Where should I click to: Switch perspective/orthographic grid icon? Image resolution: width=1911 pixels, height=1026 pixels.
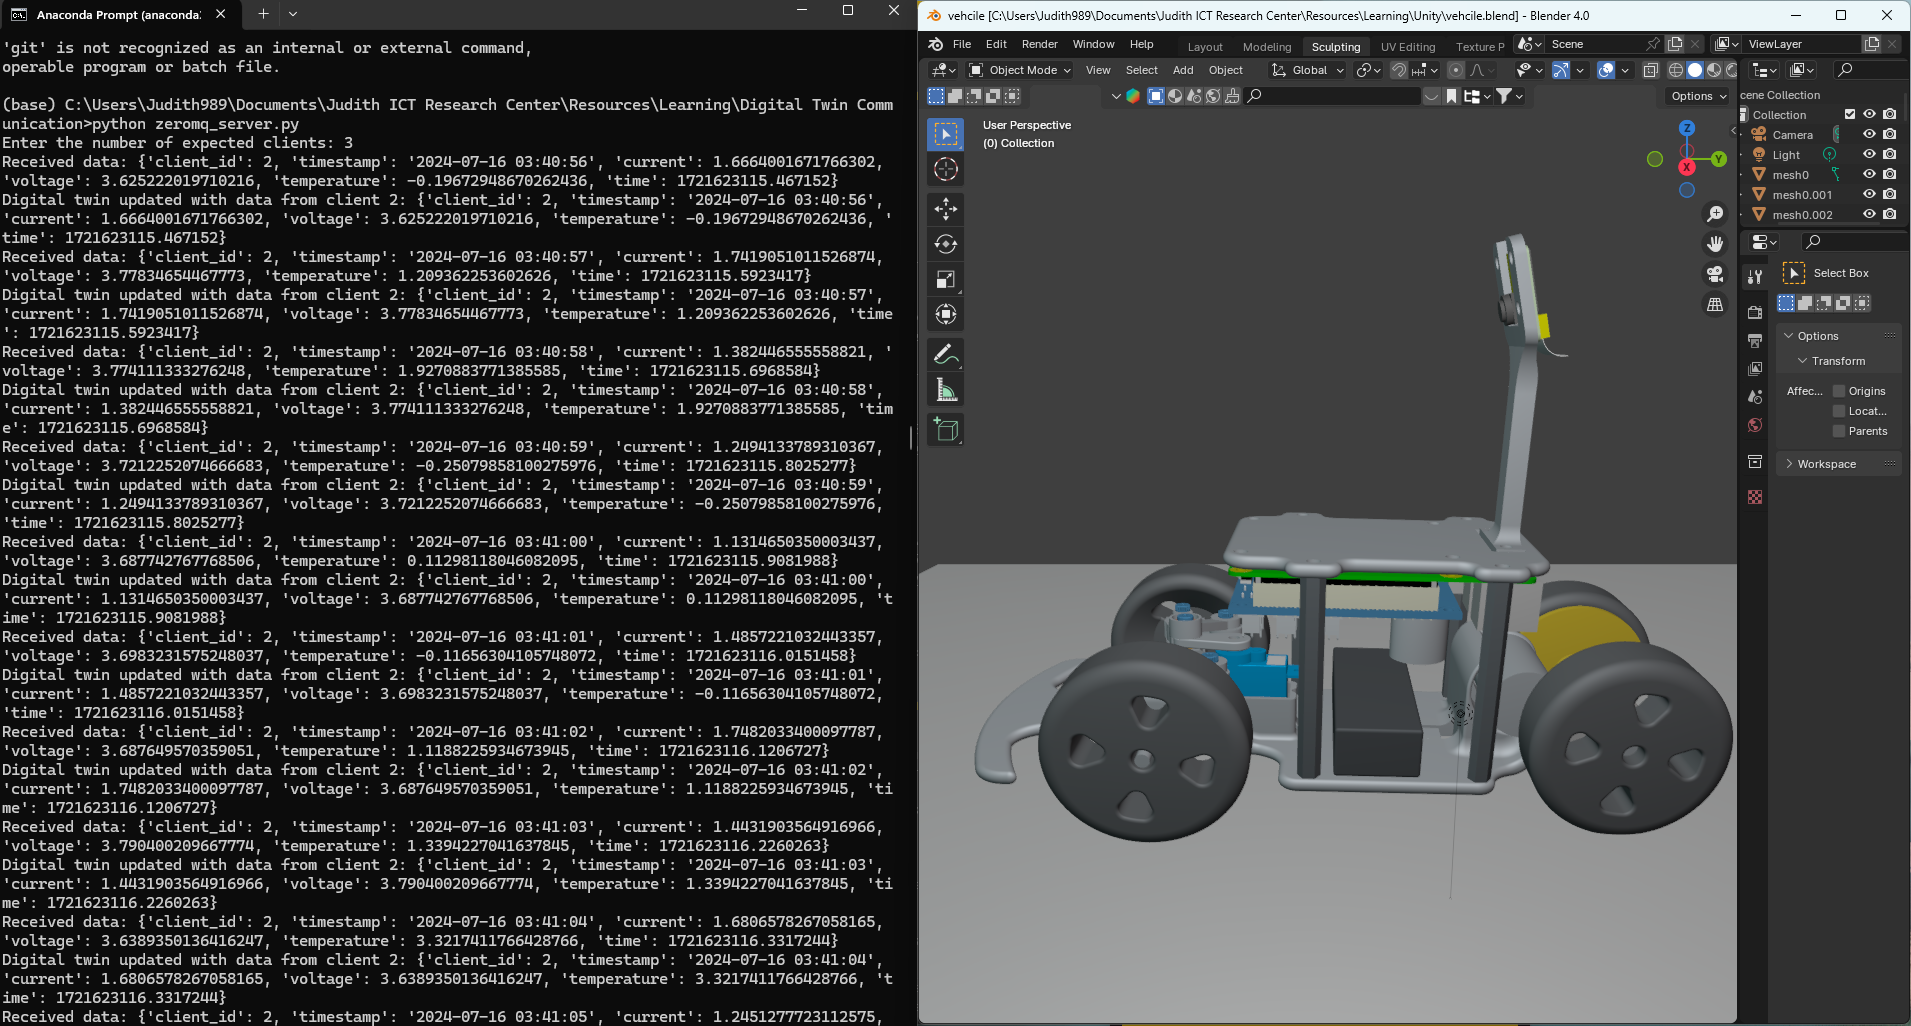[1715, 304]
